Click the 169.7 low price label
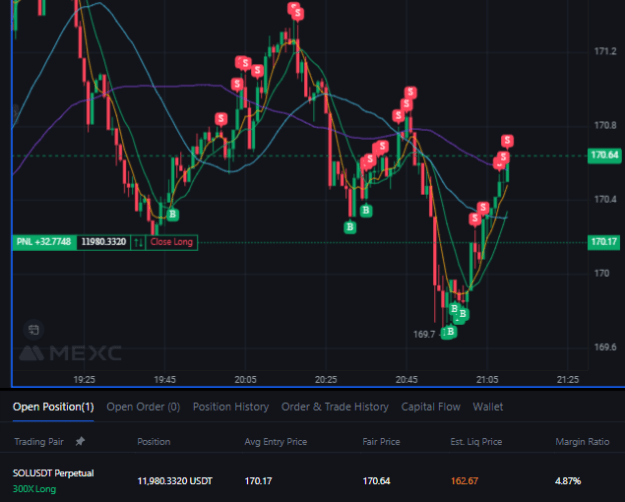This screenshot has width=625, height=502. 424,334
